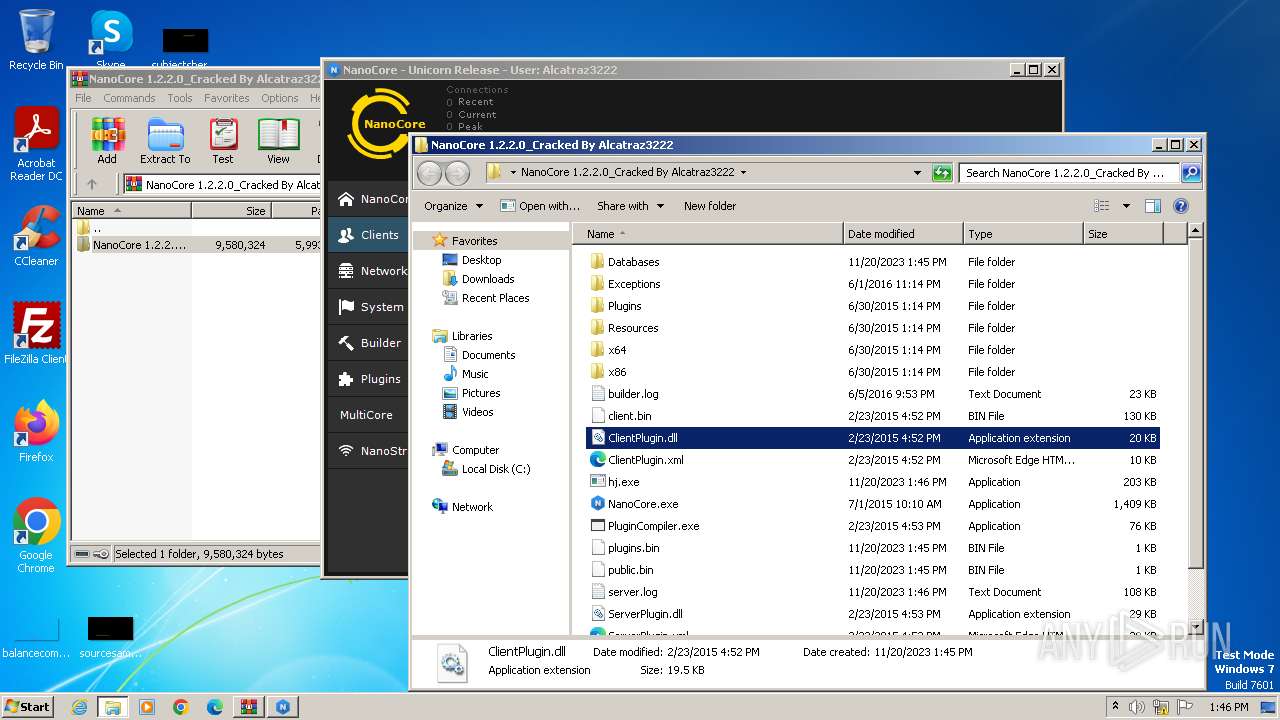The image size is (1280, 720).
Task: Select Recent Places under Favorites
Action: pyautogui.click(x=495, y=298)
